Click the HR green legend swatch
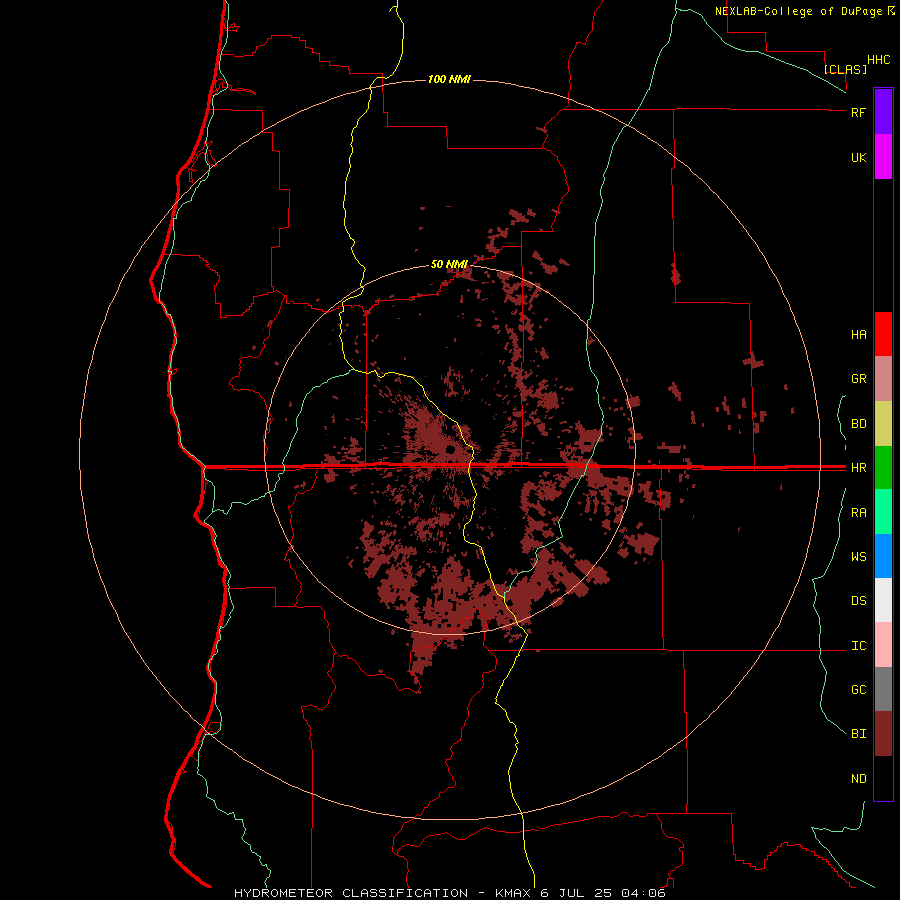Viewport: 900px width, 900px height. [x=883, y=467]
